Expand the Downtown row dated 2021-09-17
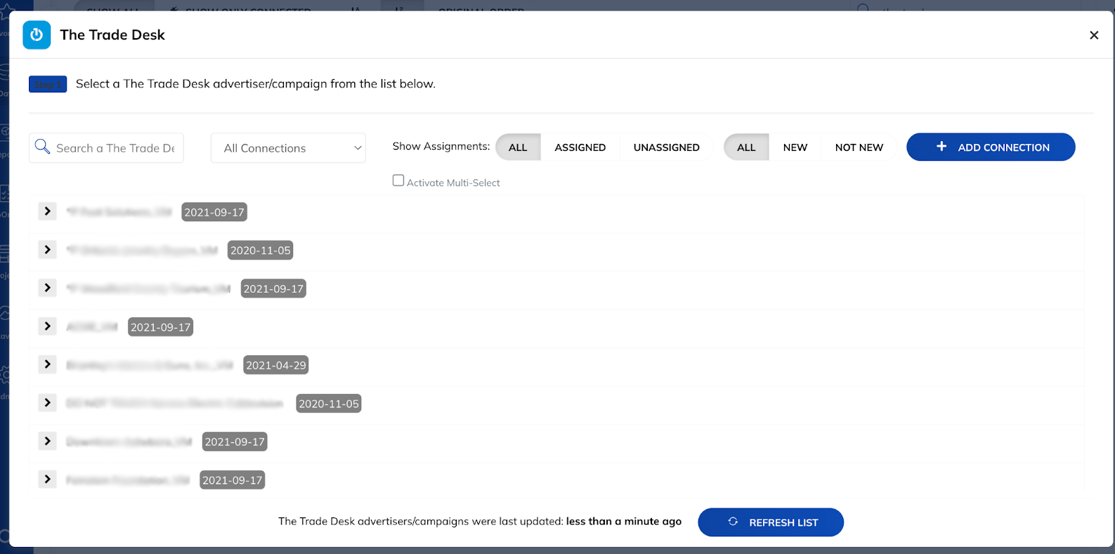Viewport: 1115px width, 554px height. click(47, 442)
